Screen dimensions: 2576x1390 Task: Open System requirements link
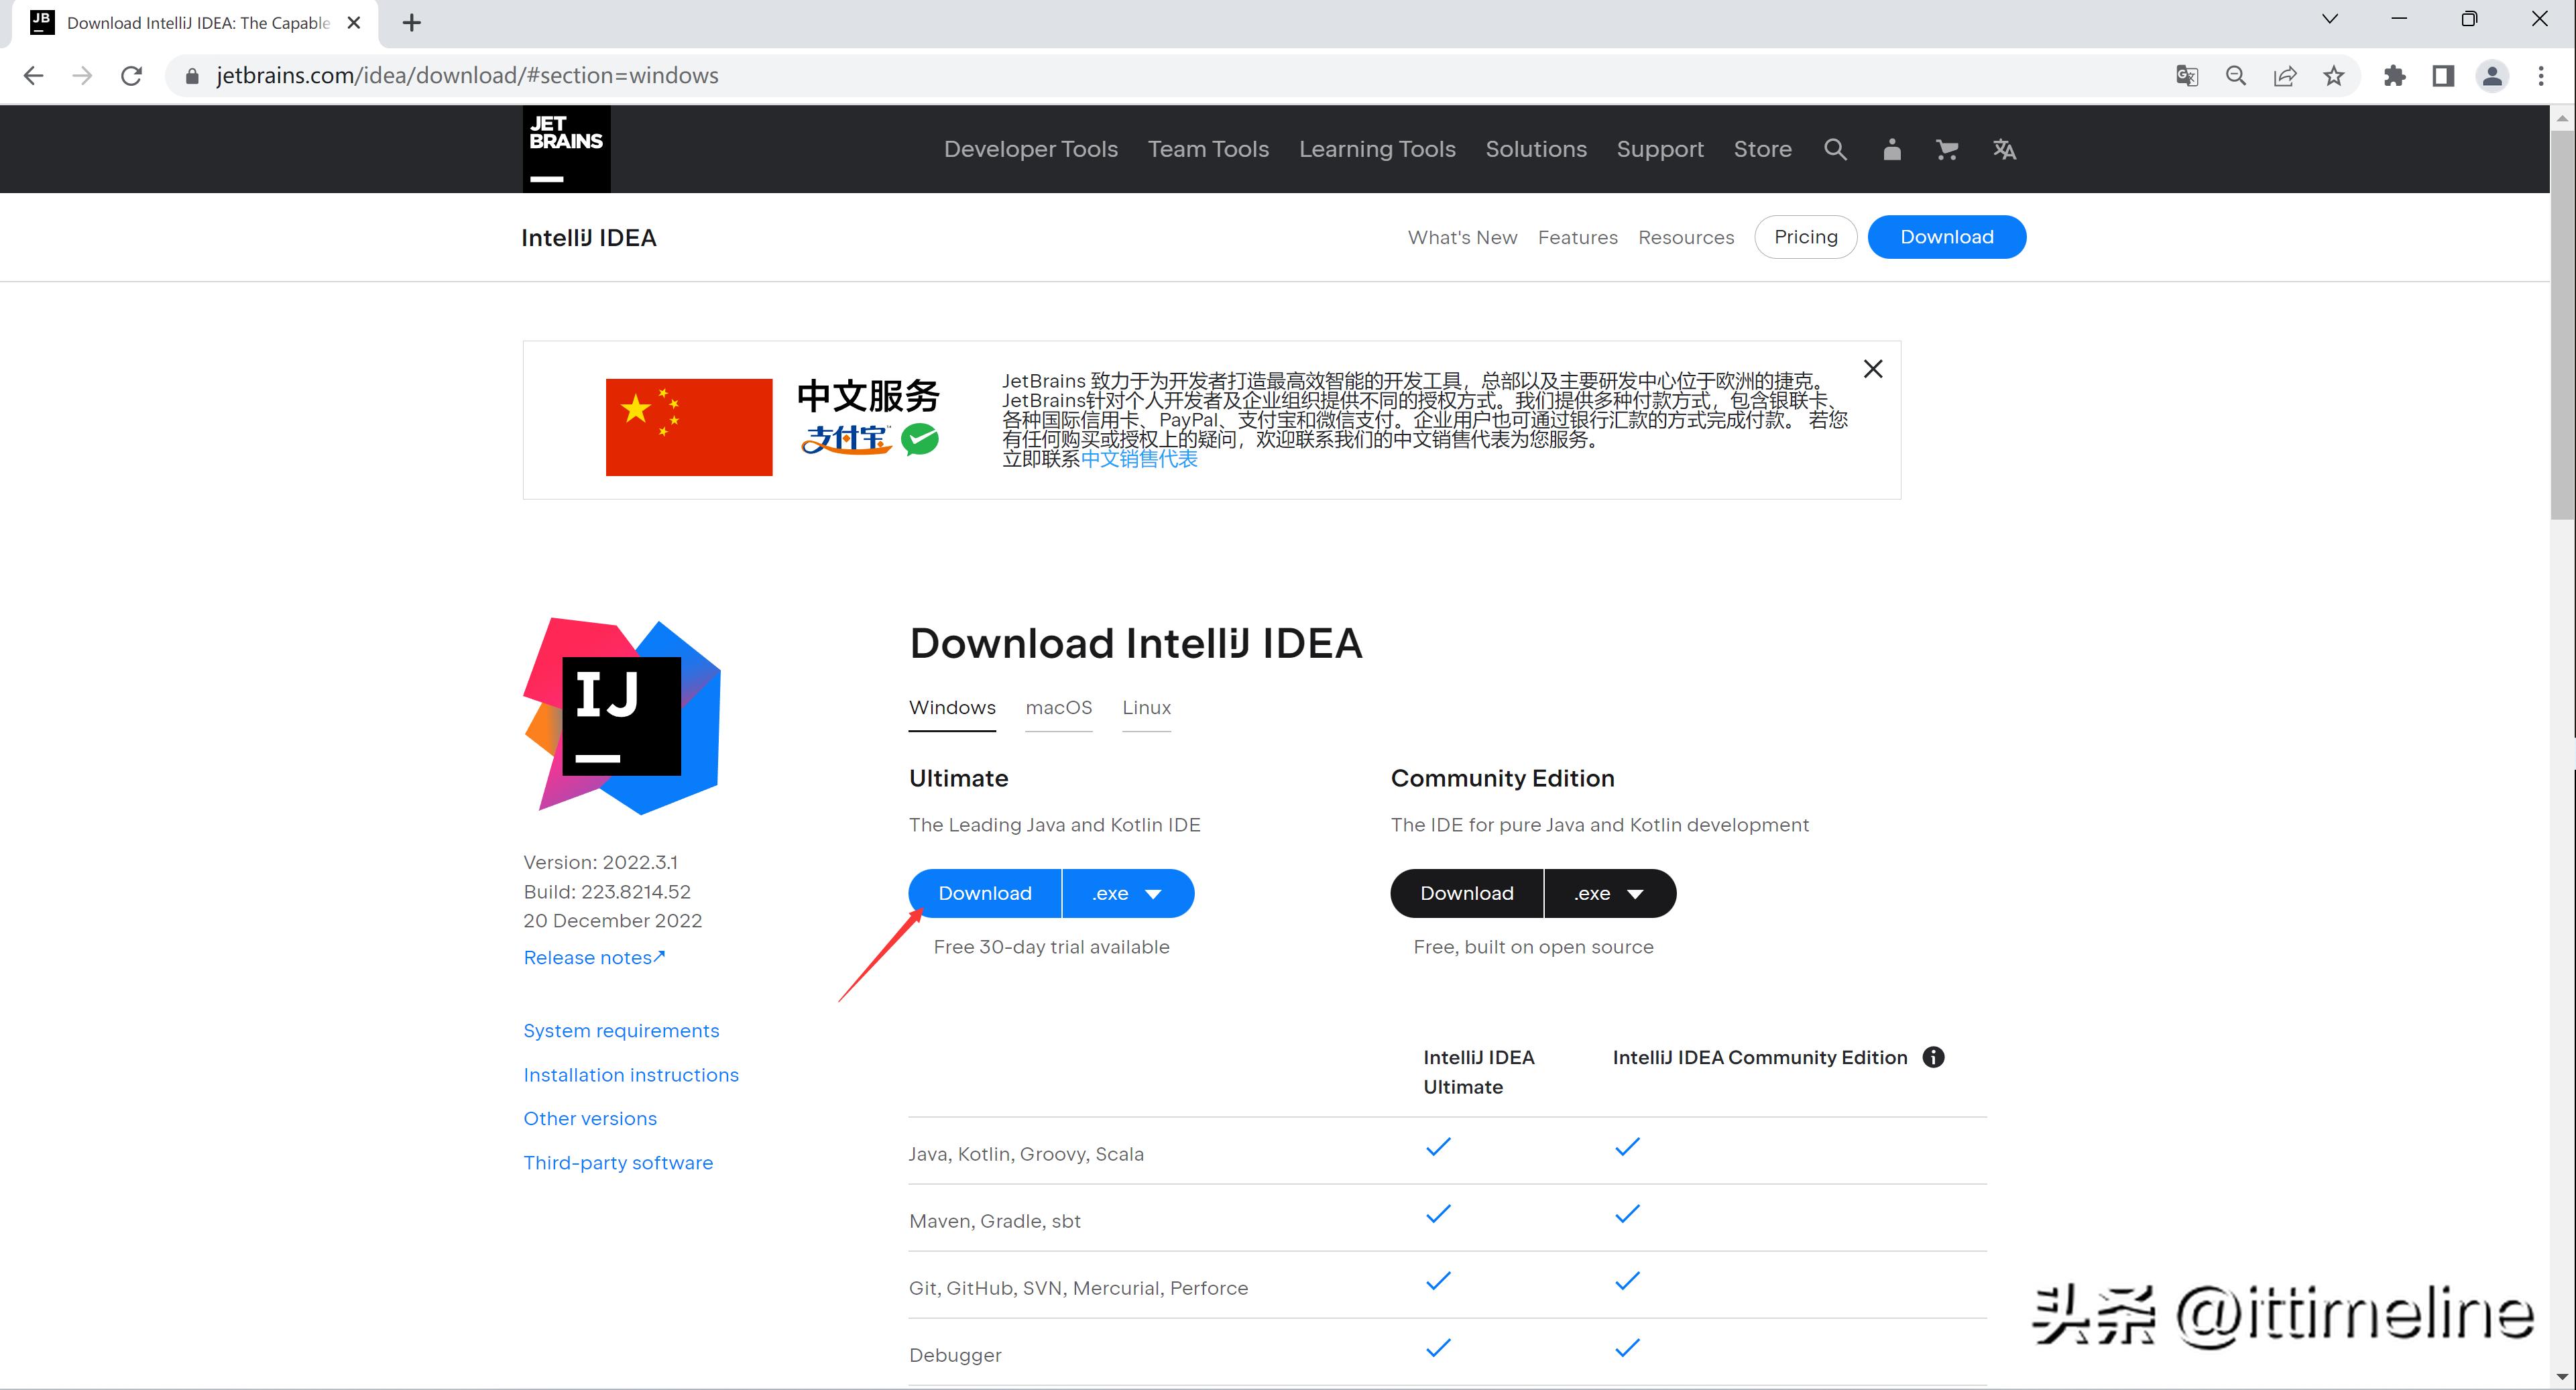point(621,1031)
